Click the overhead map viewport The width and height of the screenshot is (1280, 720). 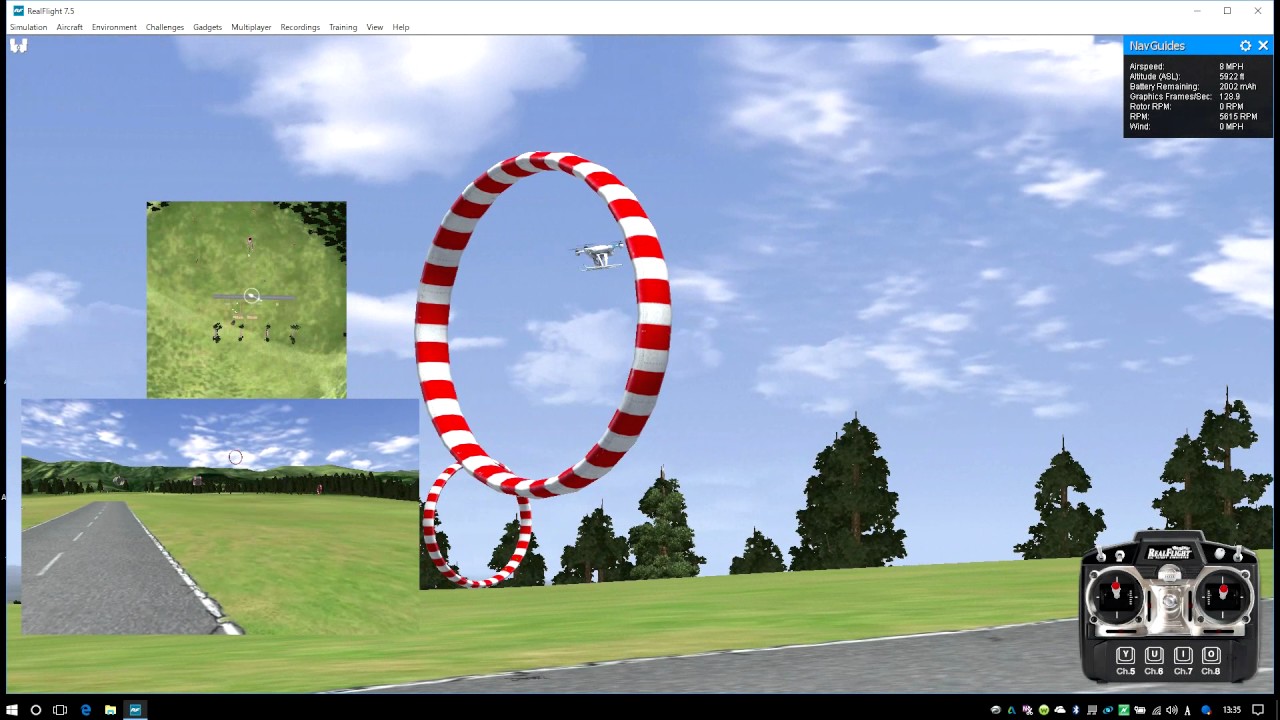tap(246, 300)
